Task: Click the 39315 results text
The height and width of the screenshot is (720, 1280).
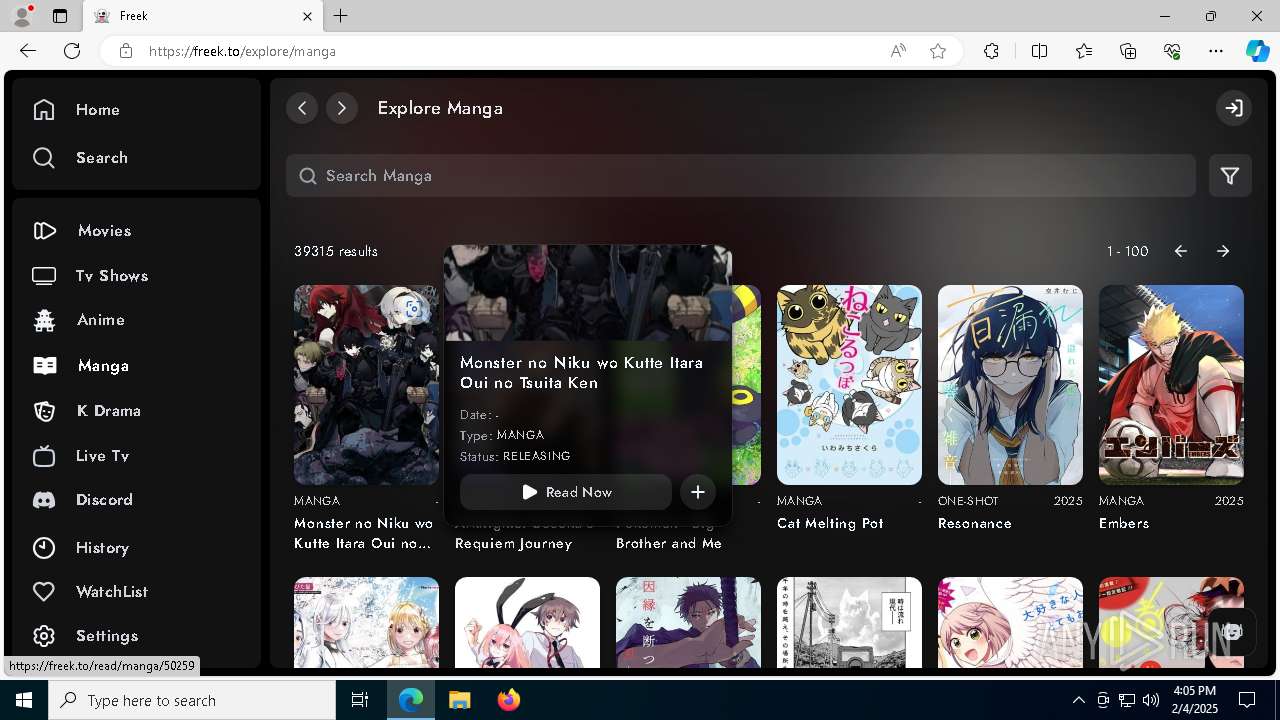Action: click(x=336, y=252)
